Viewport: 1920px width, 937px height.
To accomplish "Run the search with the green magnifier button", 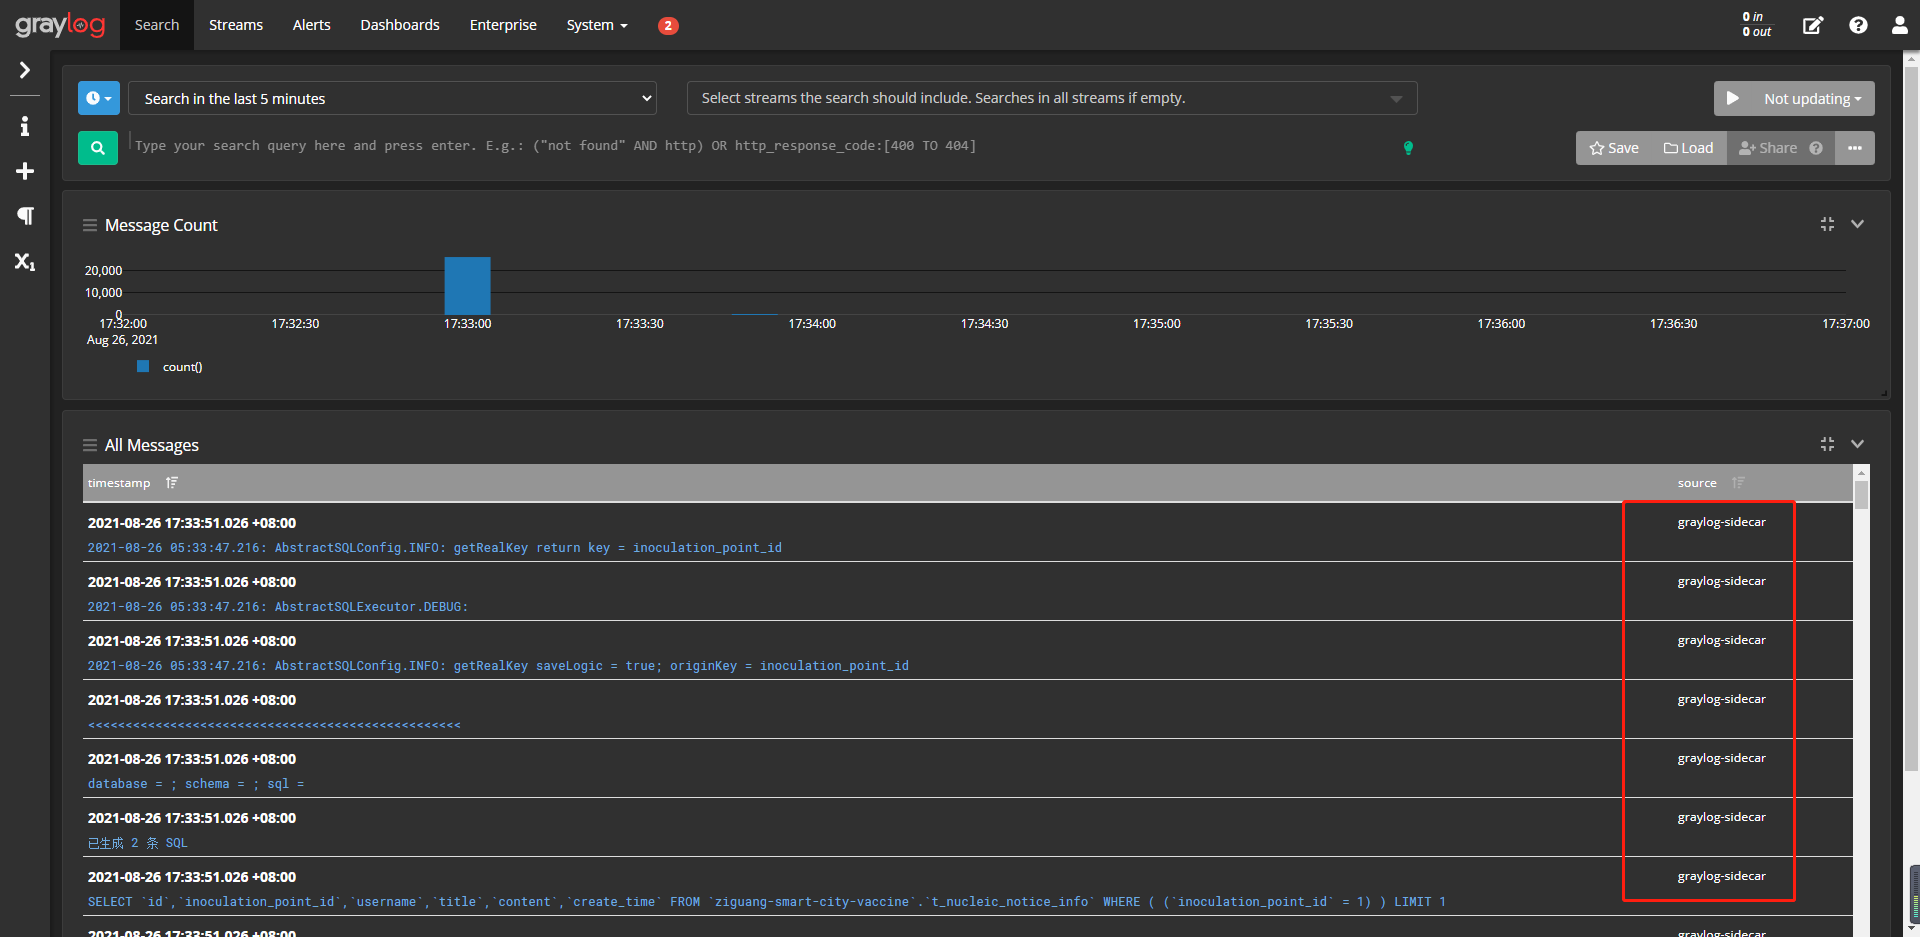I will (x=97, y=147).
